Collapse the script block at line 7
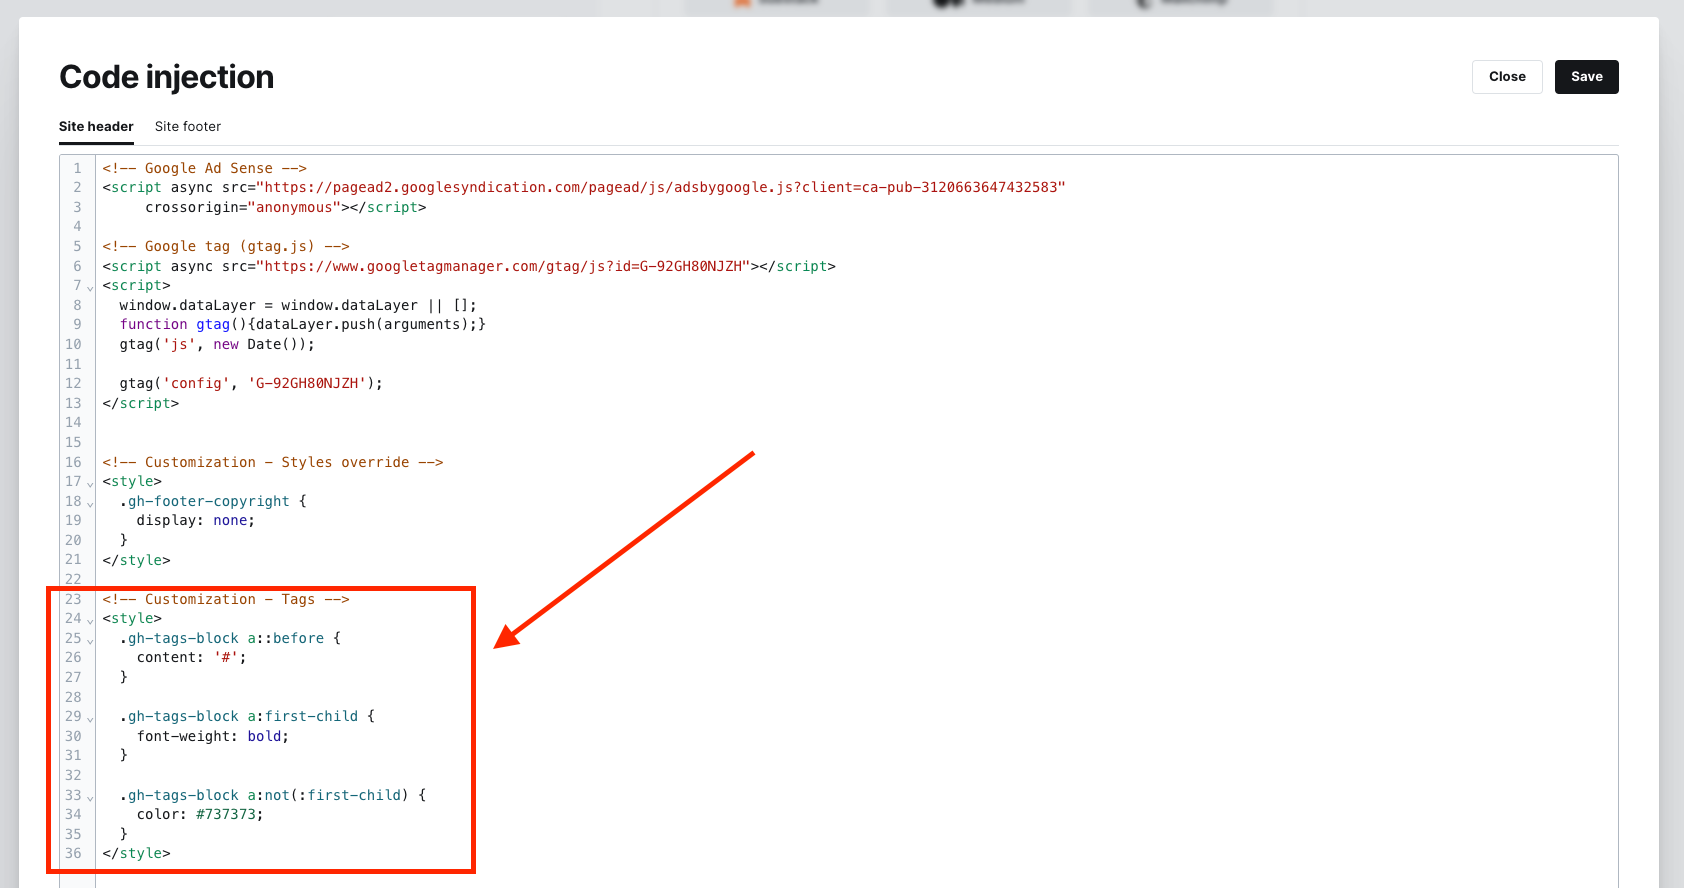Screen dimensions: 1684x888 [x=90, y=287]
